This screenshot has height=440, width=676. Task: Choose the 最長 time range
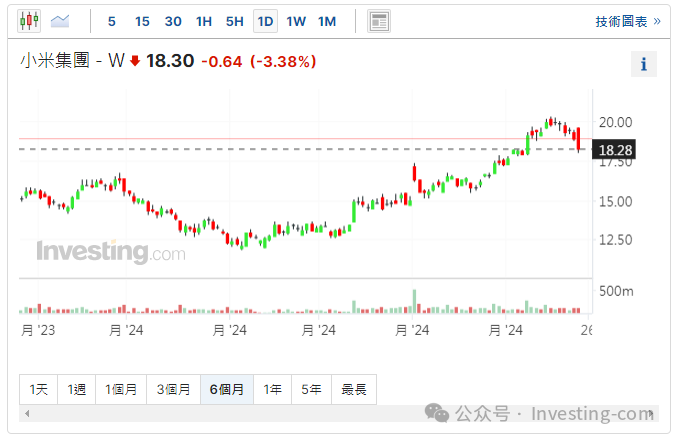[354, 390]
